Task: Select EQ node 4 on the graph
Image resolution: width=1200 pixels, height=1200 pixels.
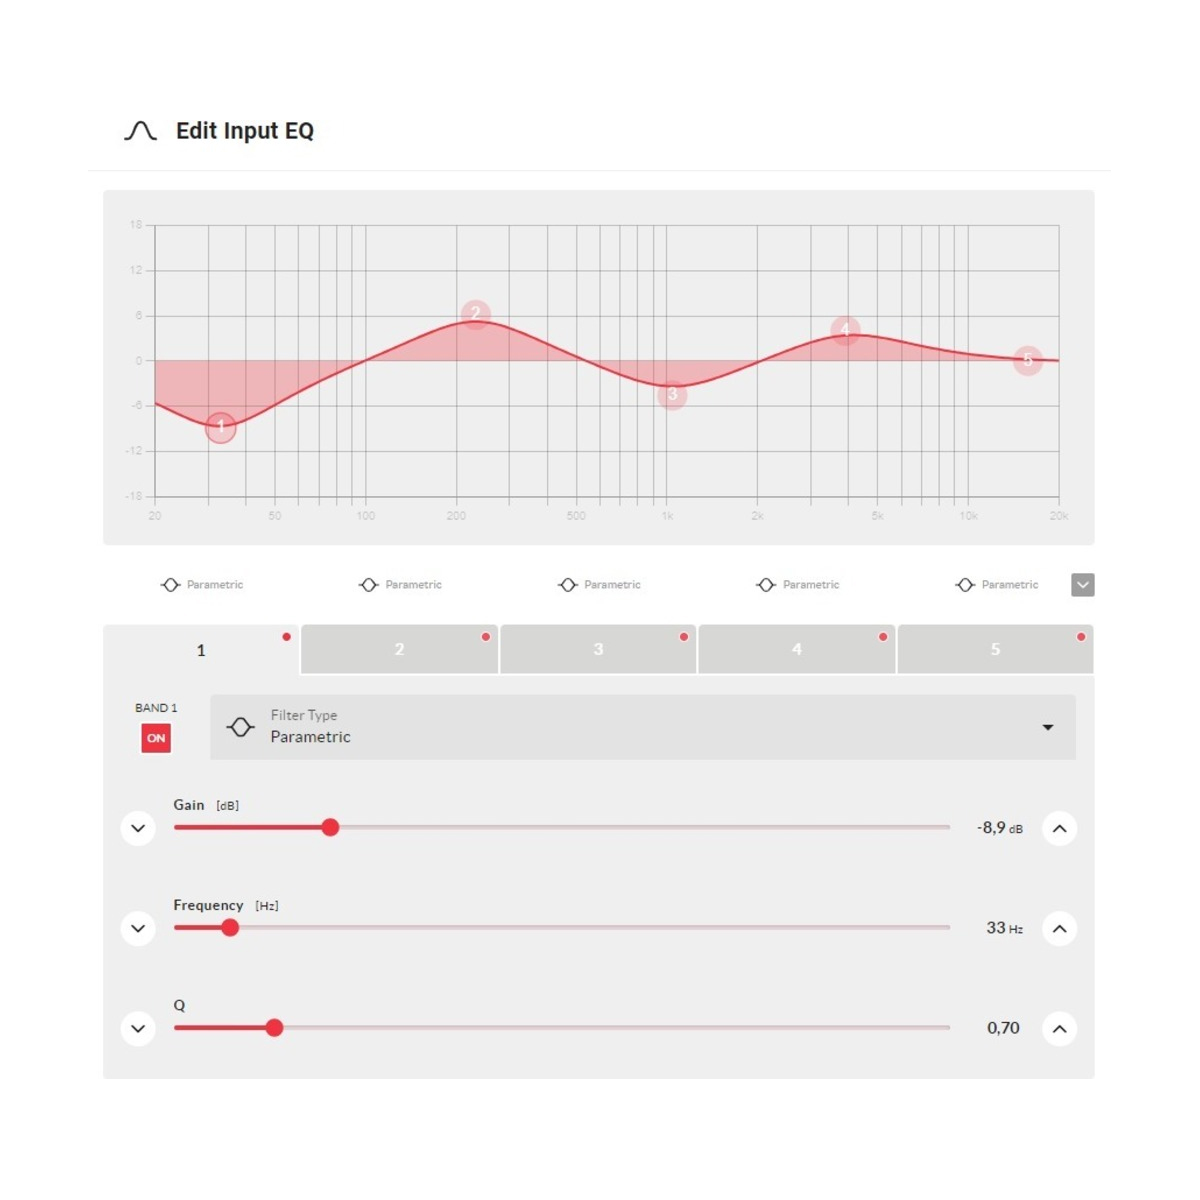Action: click(x=846, y=330)
